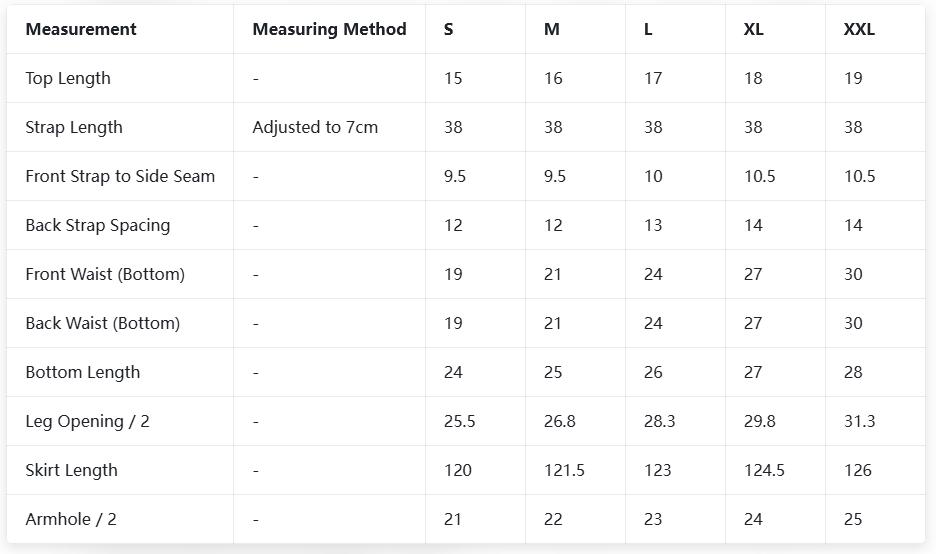Image resolution: width=936 pixels, height=554 pixels.
Task: Click the M size column header
Action: tap(552, 29)
